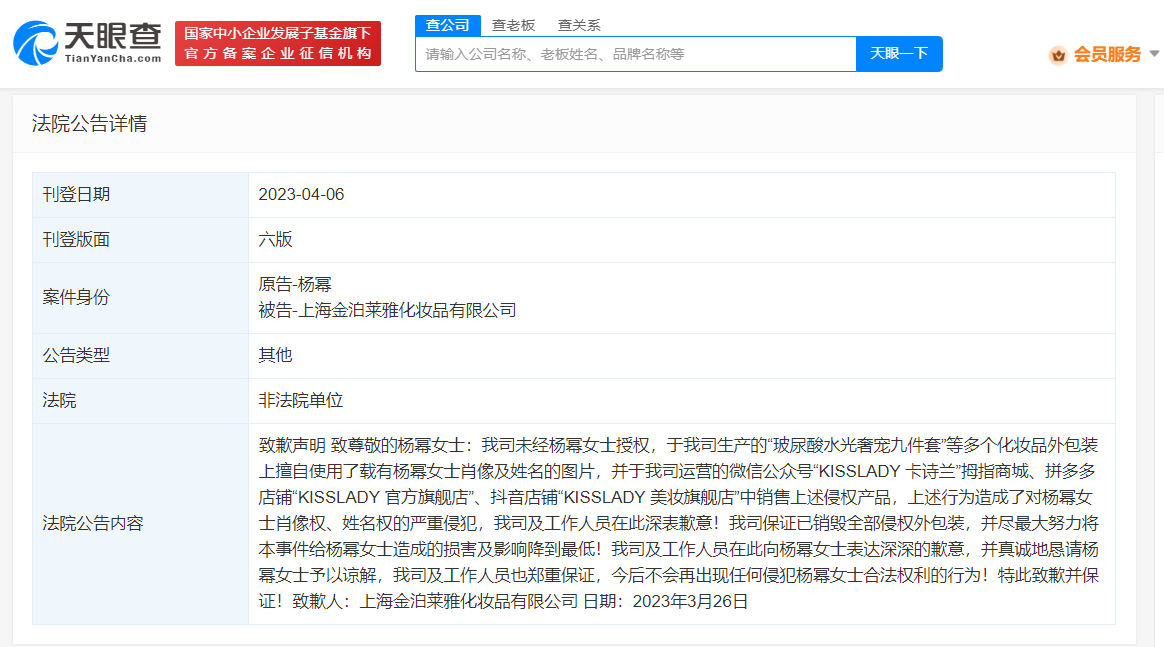Click the 法院公告详情 heading
This screenshot has width=1164, height=647.
(89, 123)
